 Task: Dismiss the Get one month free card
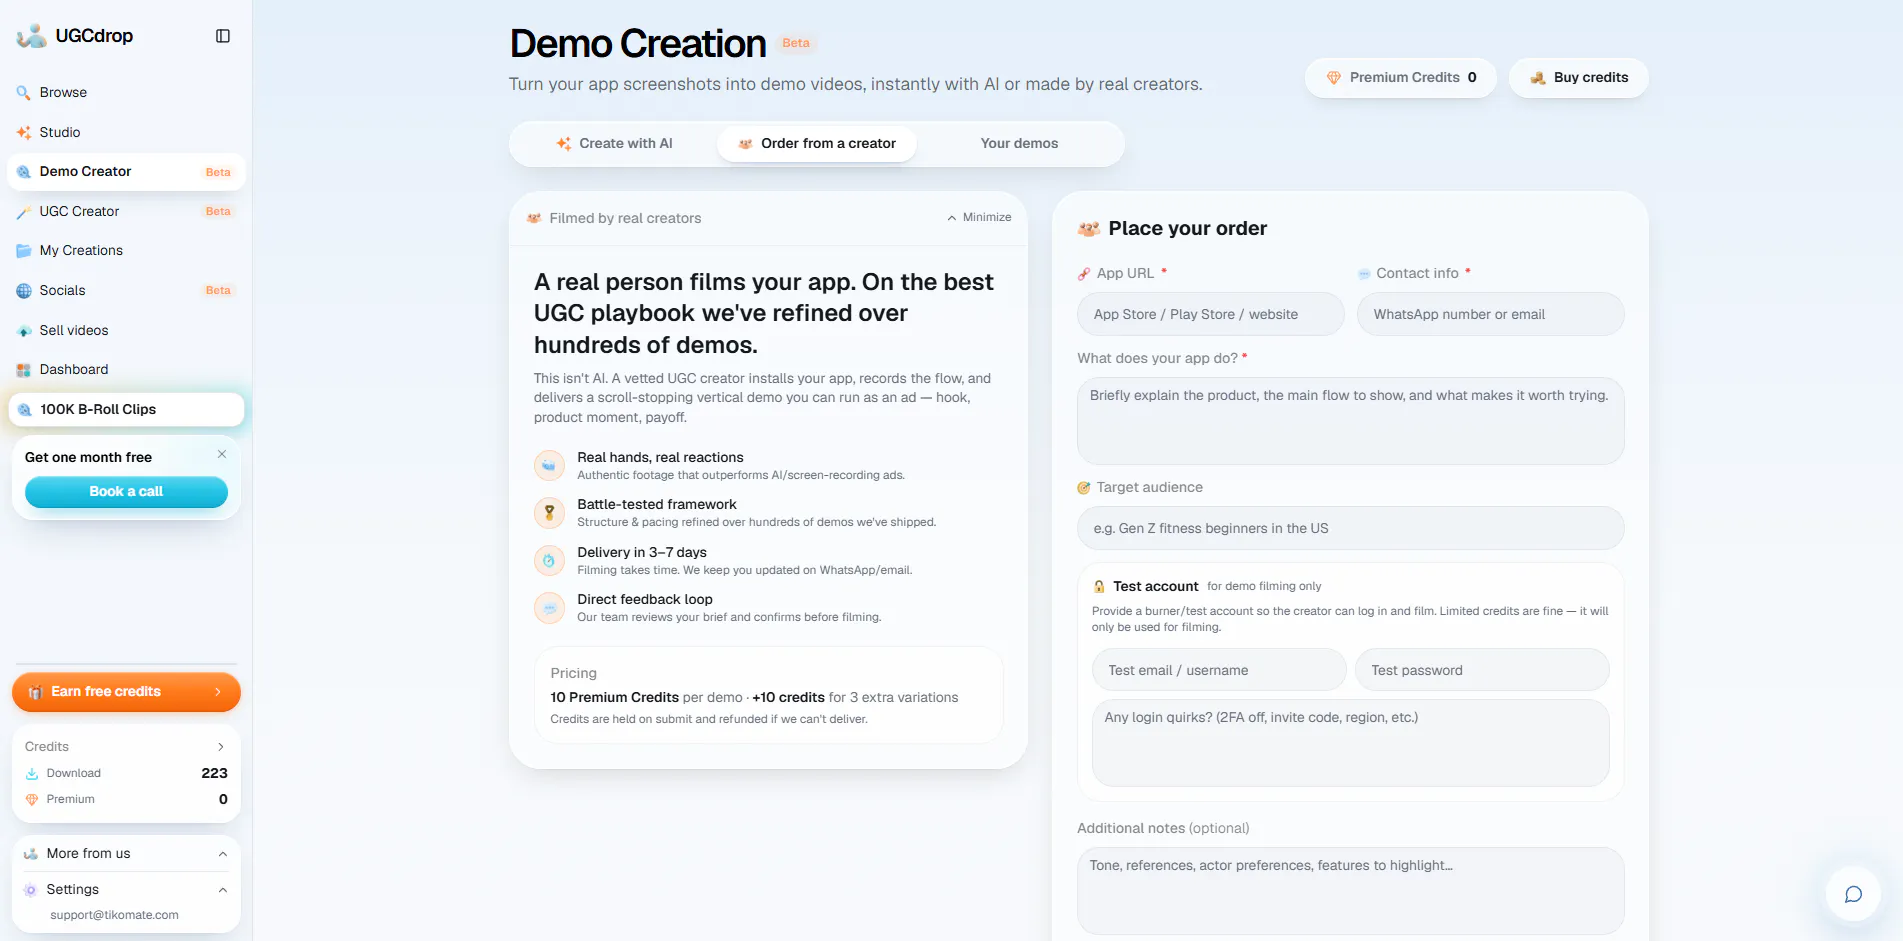[222, 454]
